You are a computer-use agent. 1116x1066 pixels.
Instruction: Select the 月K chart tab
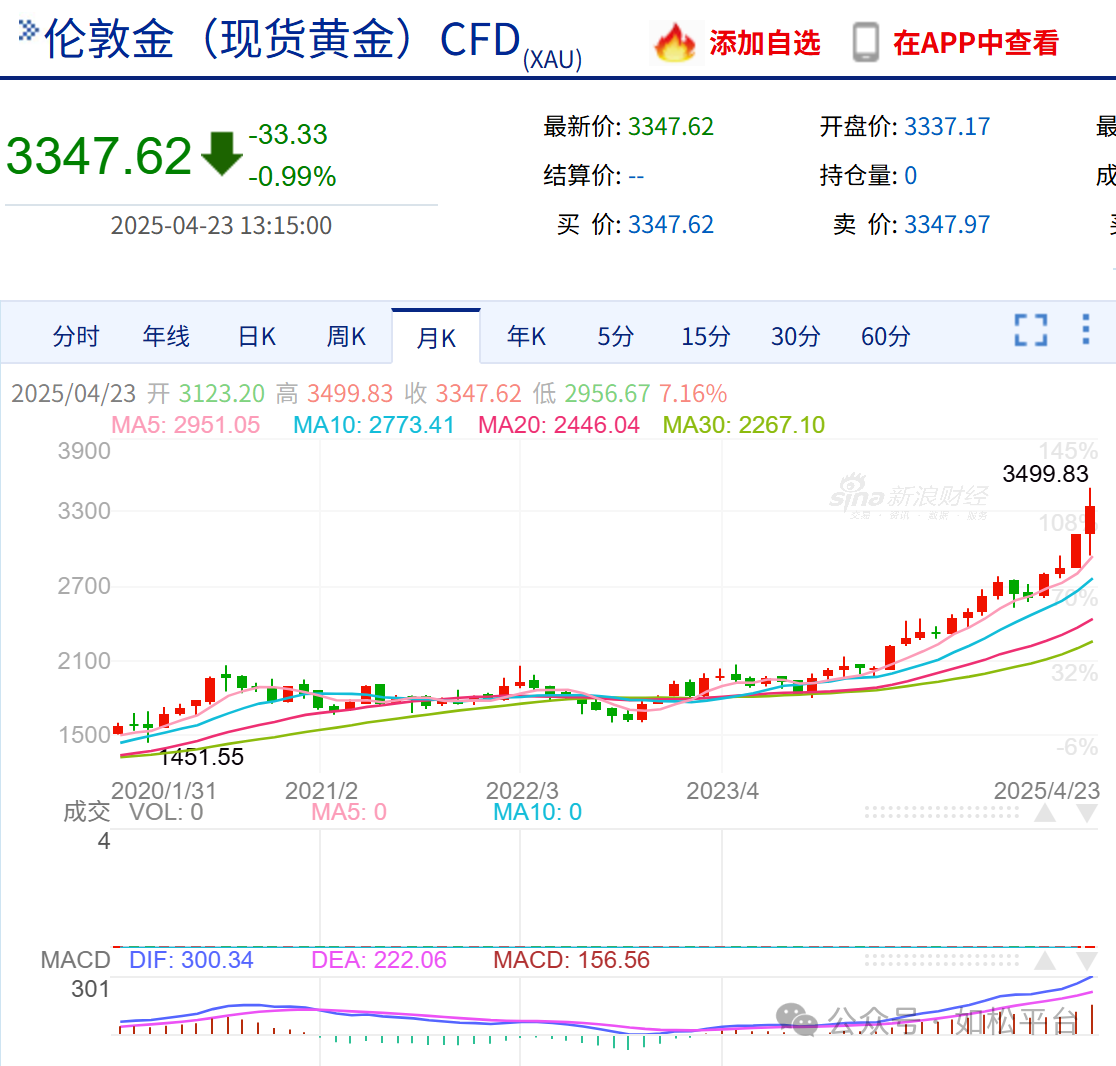pos(436,337)
